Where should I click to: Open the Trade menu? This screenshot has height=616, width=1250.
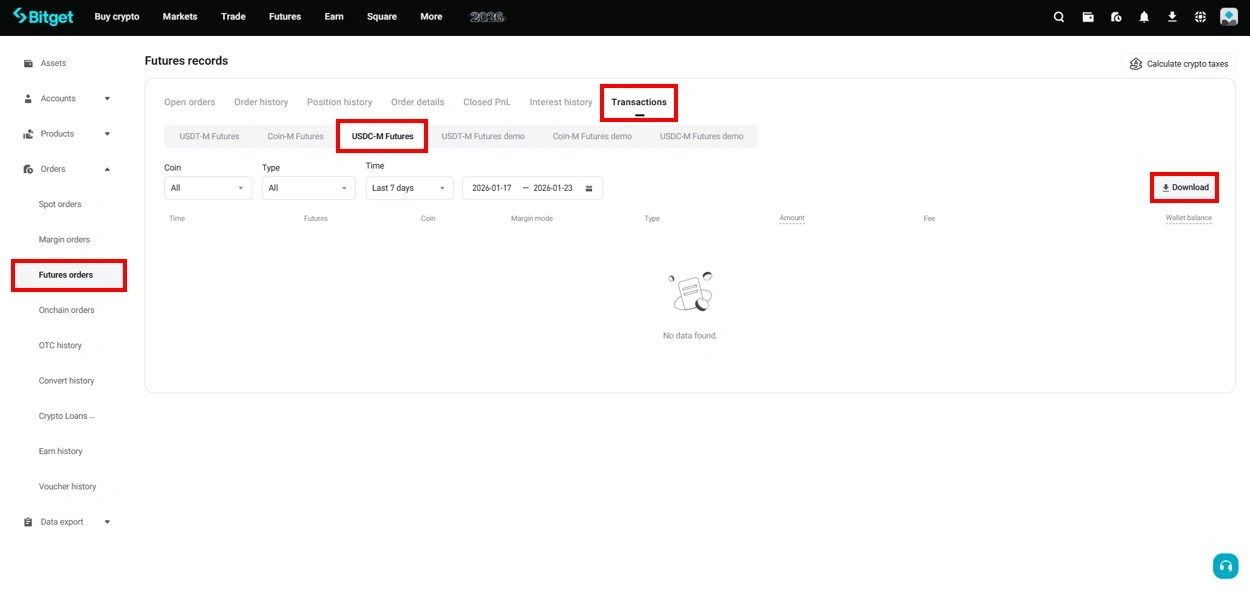233,17
